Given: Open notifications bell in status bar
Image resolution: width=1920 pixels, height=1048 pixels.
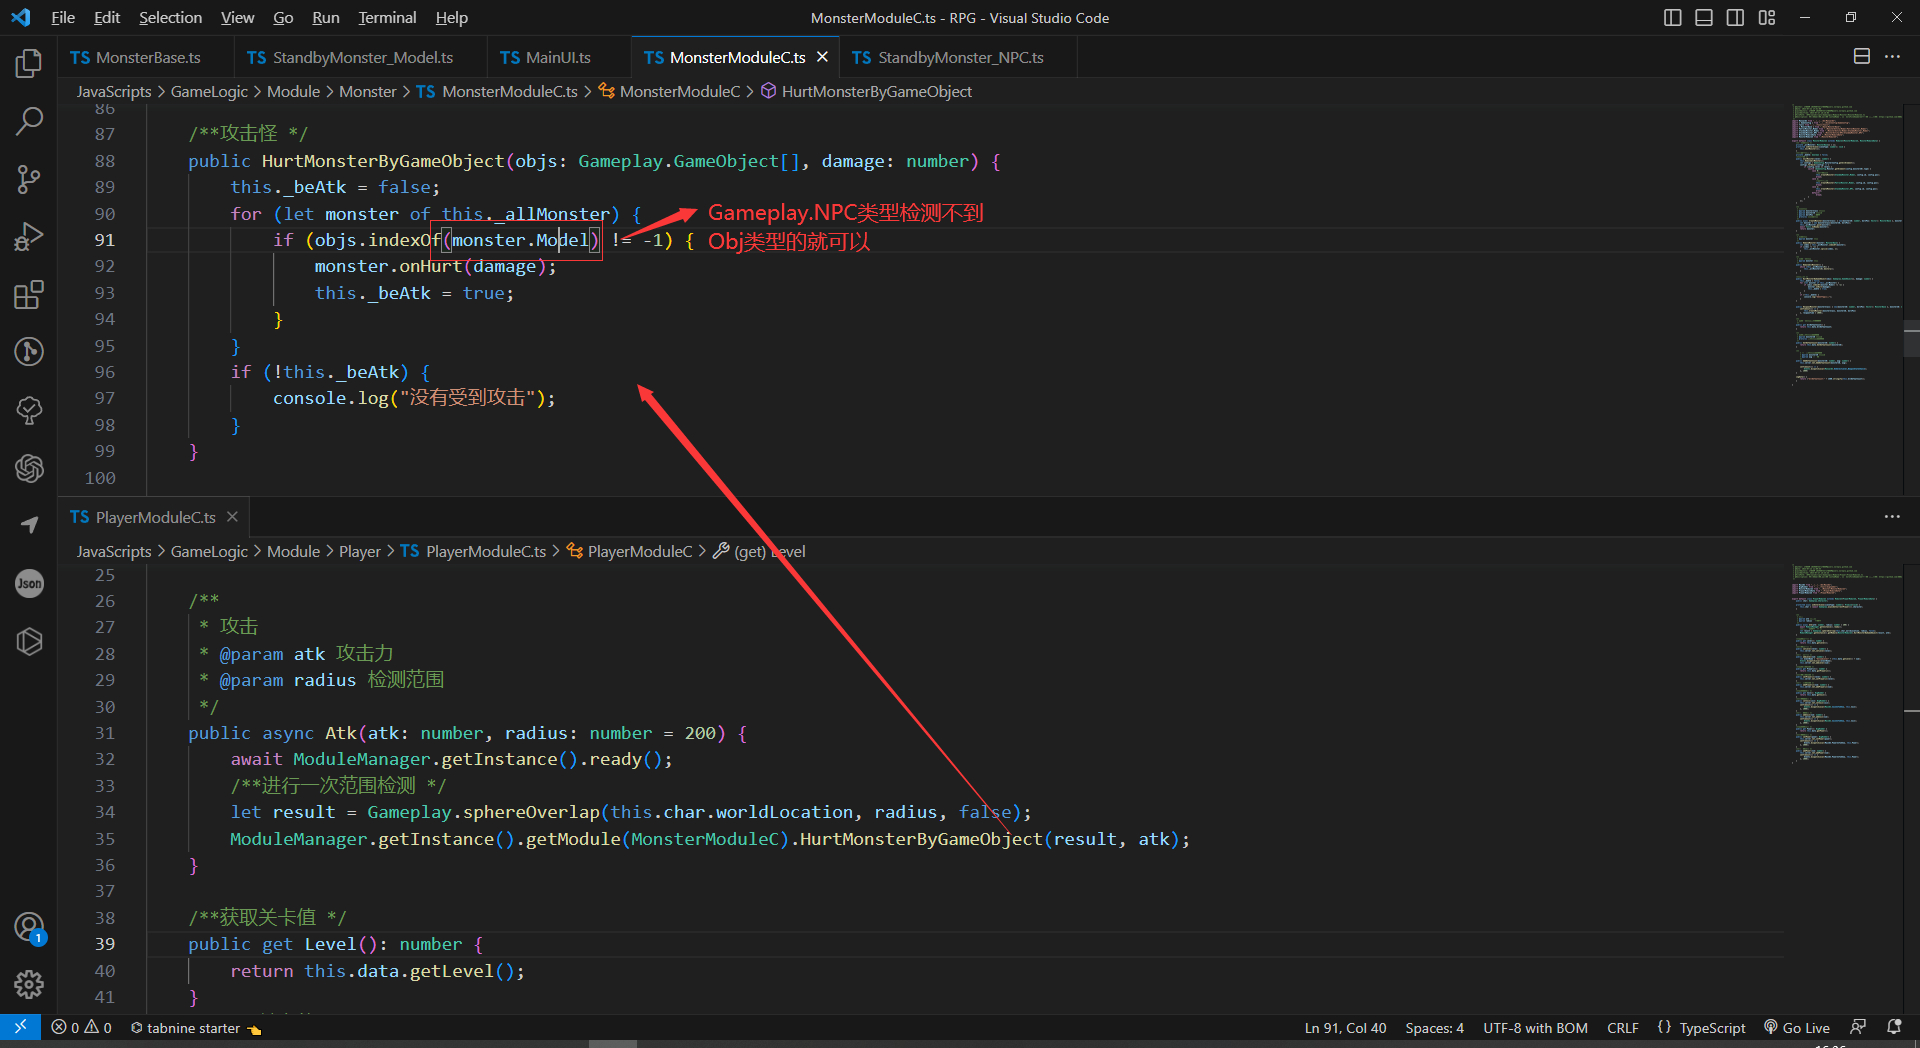Looking at the screenshot, I should pos(1894,1027).
